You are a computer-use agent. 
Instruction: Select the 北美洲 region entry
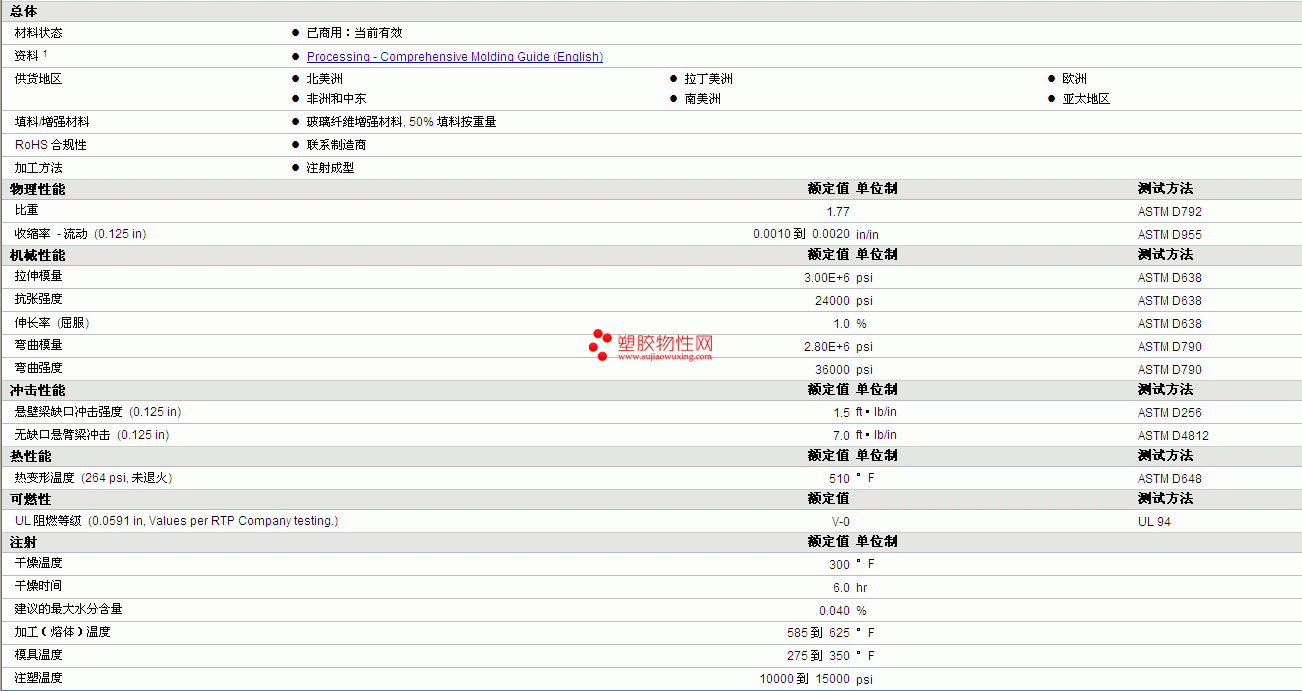(x=325, y=79)
